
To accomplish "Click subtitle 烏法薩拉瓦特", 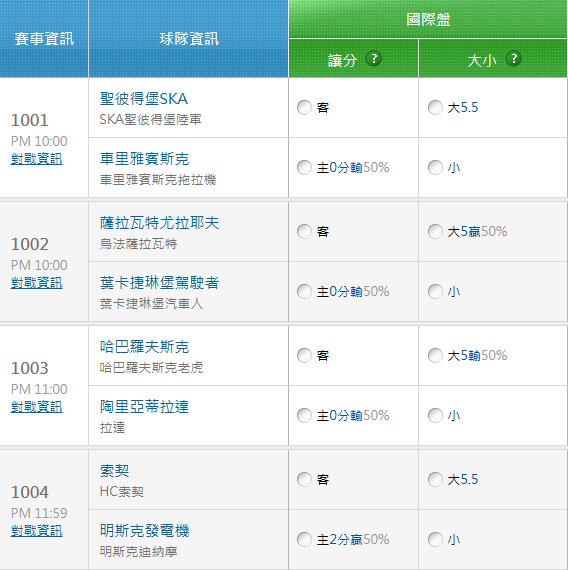I will [x=138, y=244].
